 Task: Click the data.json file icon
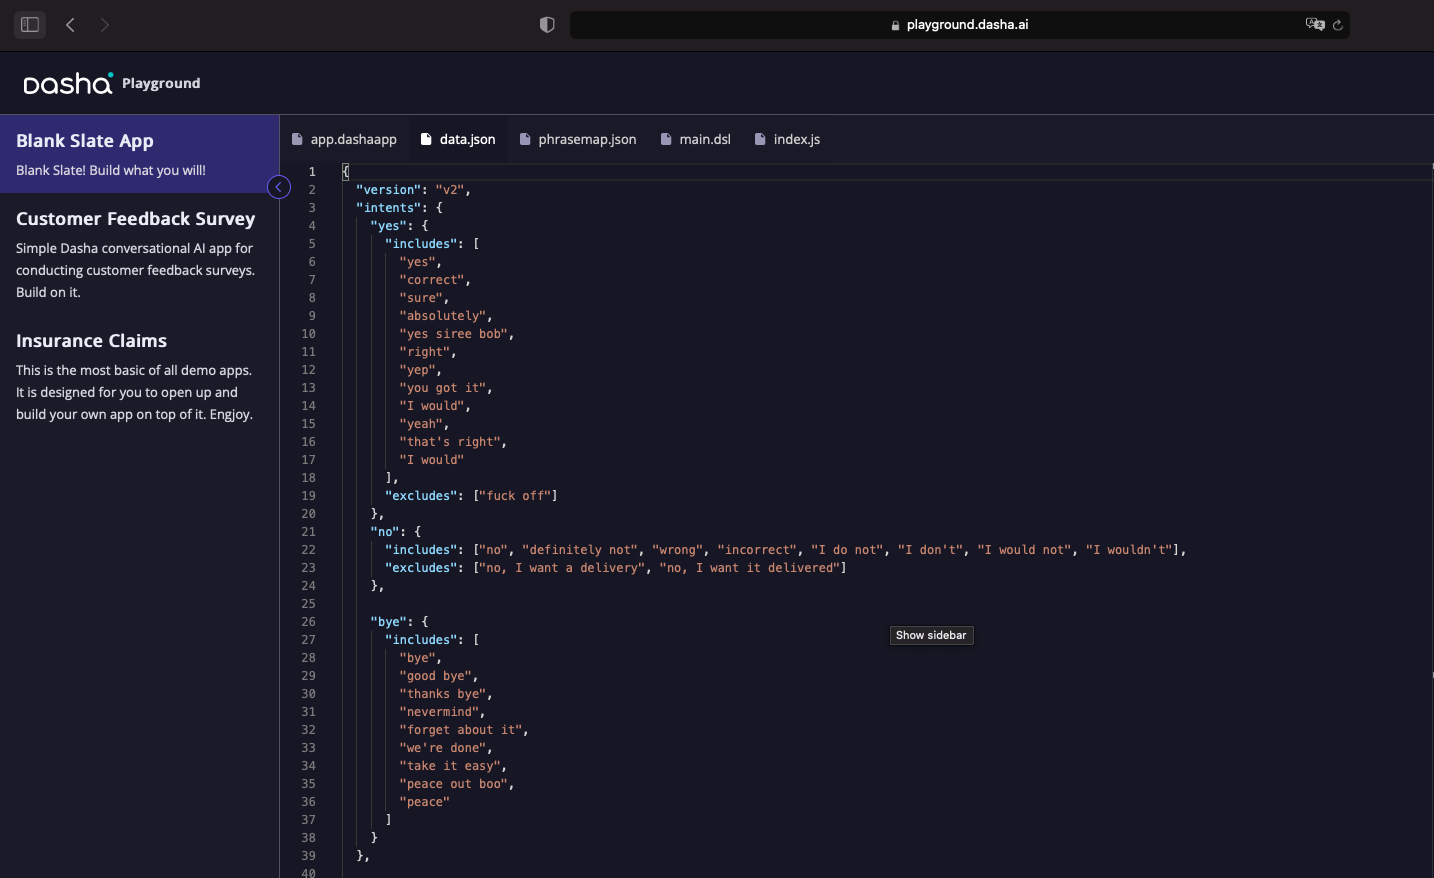pos(426,139)
